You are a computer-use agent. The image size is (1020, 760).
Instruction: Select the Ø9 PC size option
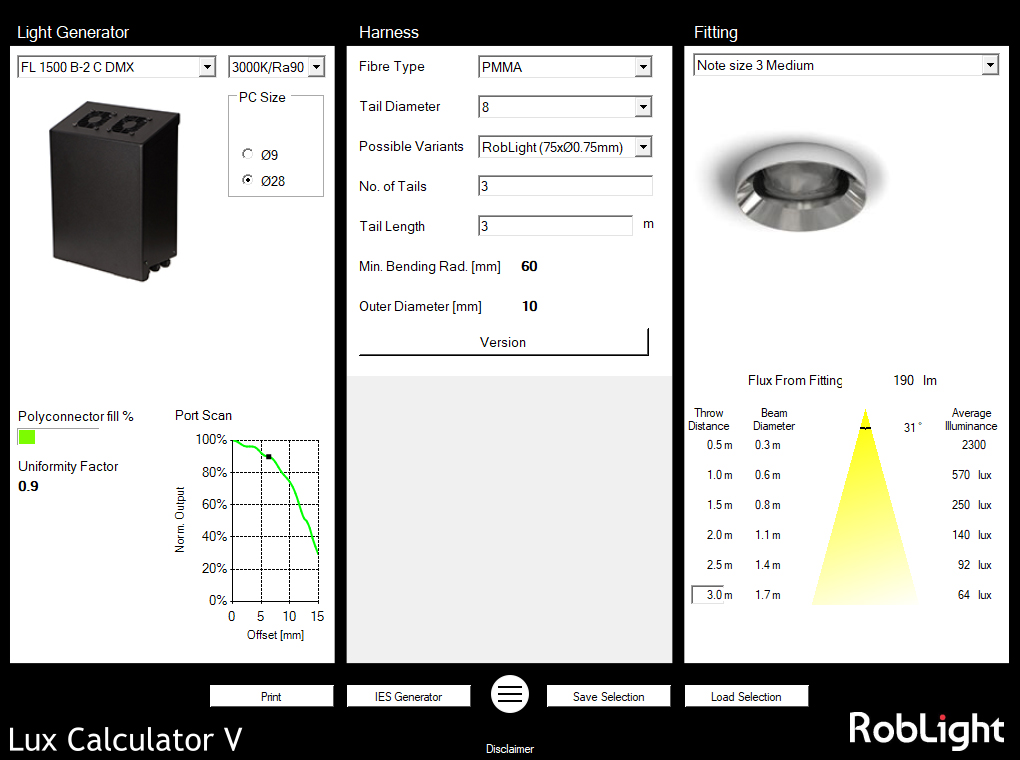click(247, 154)
